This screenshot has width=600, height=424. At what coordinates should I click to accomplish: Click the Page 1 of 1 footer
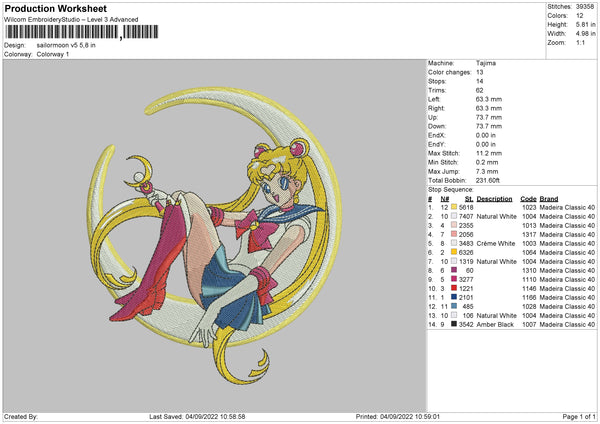pyautogui.click(x=579, y=416)
